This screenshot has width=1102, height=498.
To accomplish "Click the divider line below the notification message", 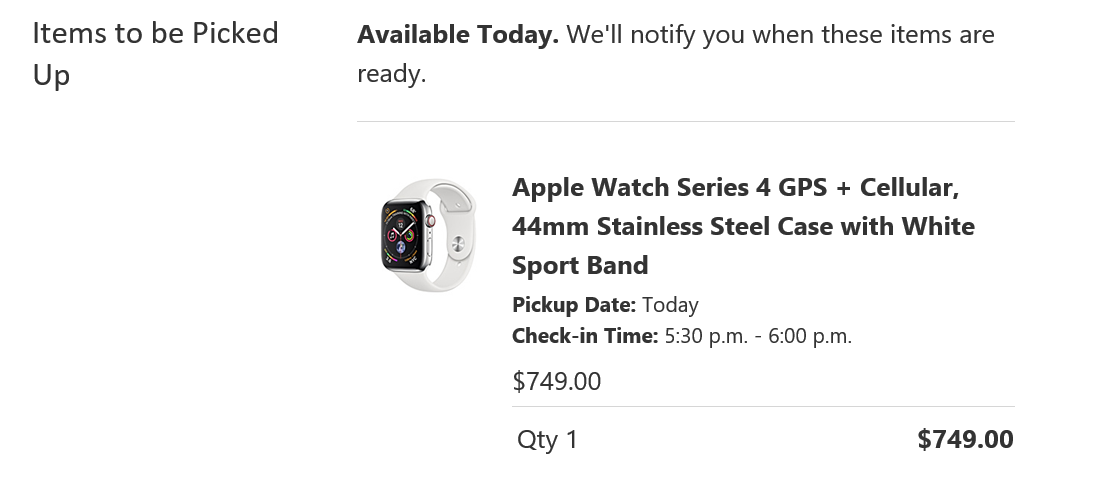I will point(685,122).
